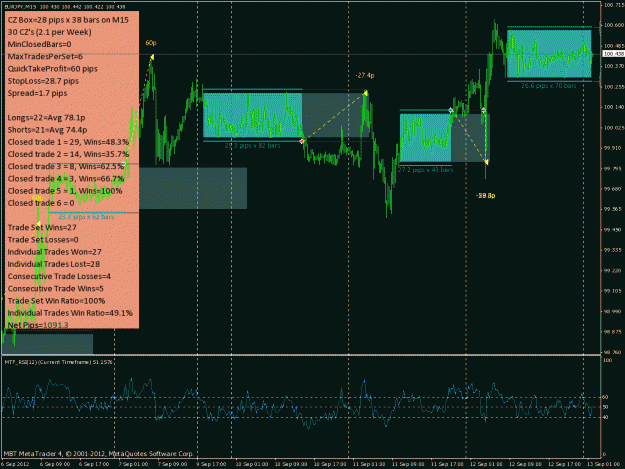Select the 'Shorts=21=Avg 74.4p' statistic
Viewport: 625px width, 469px height.
click(x=47, y=130)
